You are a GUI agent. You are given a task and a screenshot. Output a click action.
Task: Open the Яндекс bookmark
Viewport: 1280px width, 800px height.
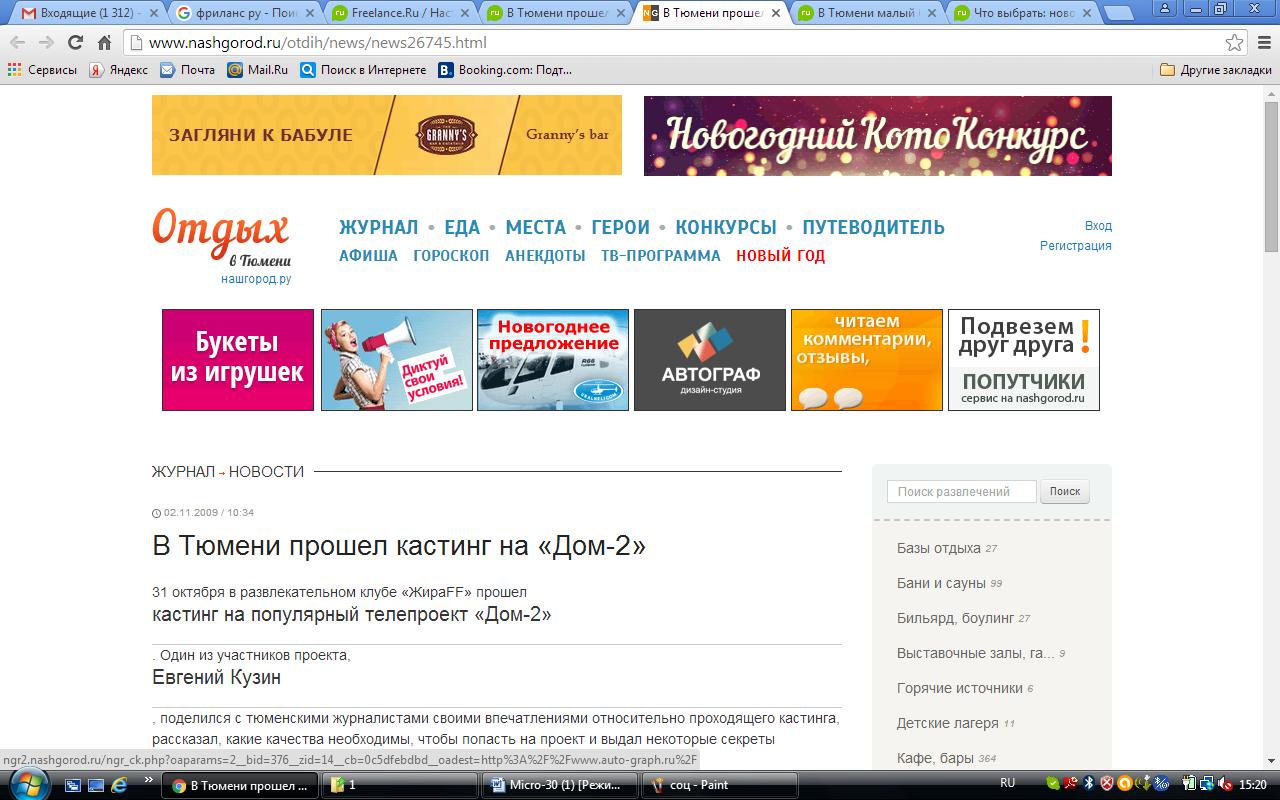click(x=118, y=70)
